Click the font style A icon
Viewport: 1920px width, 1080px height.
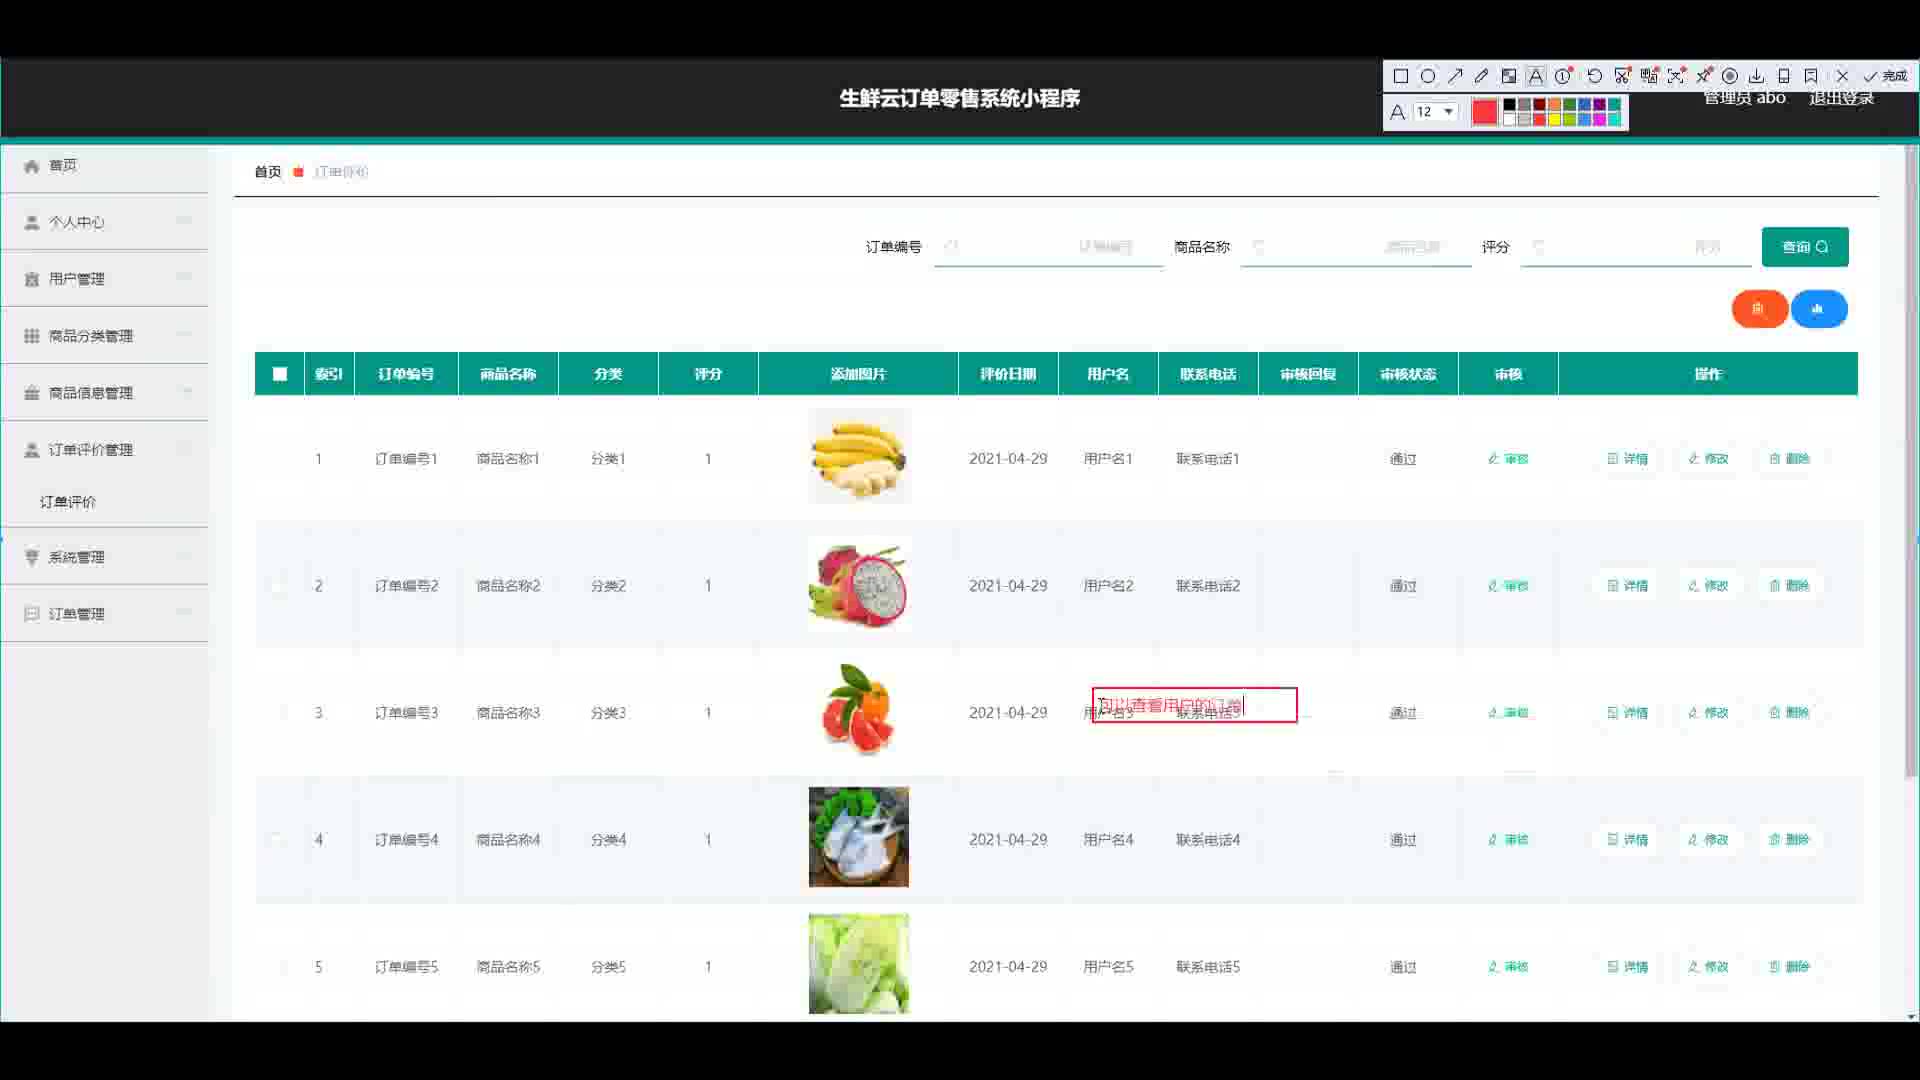click(x=1398, y=112)
